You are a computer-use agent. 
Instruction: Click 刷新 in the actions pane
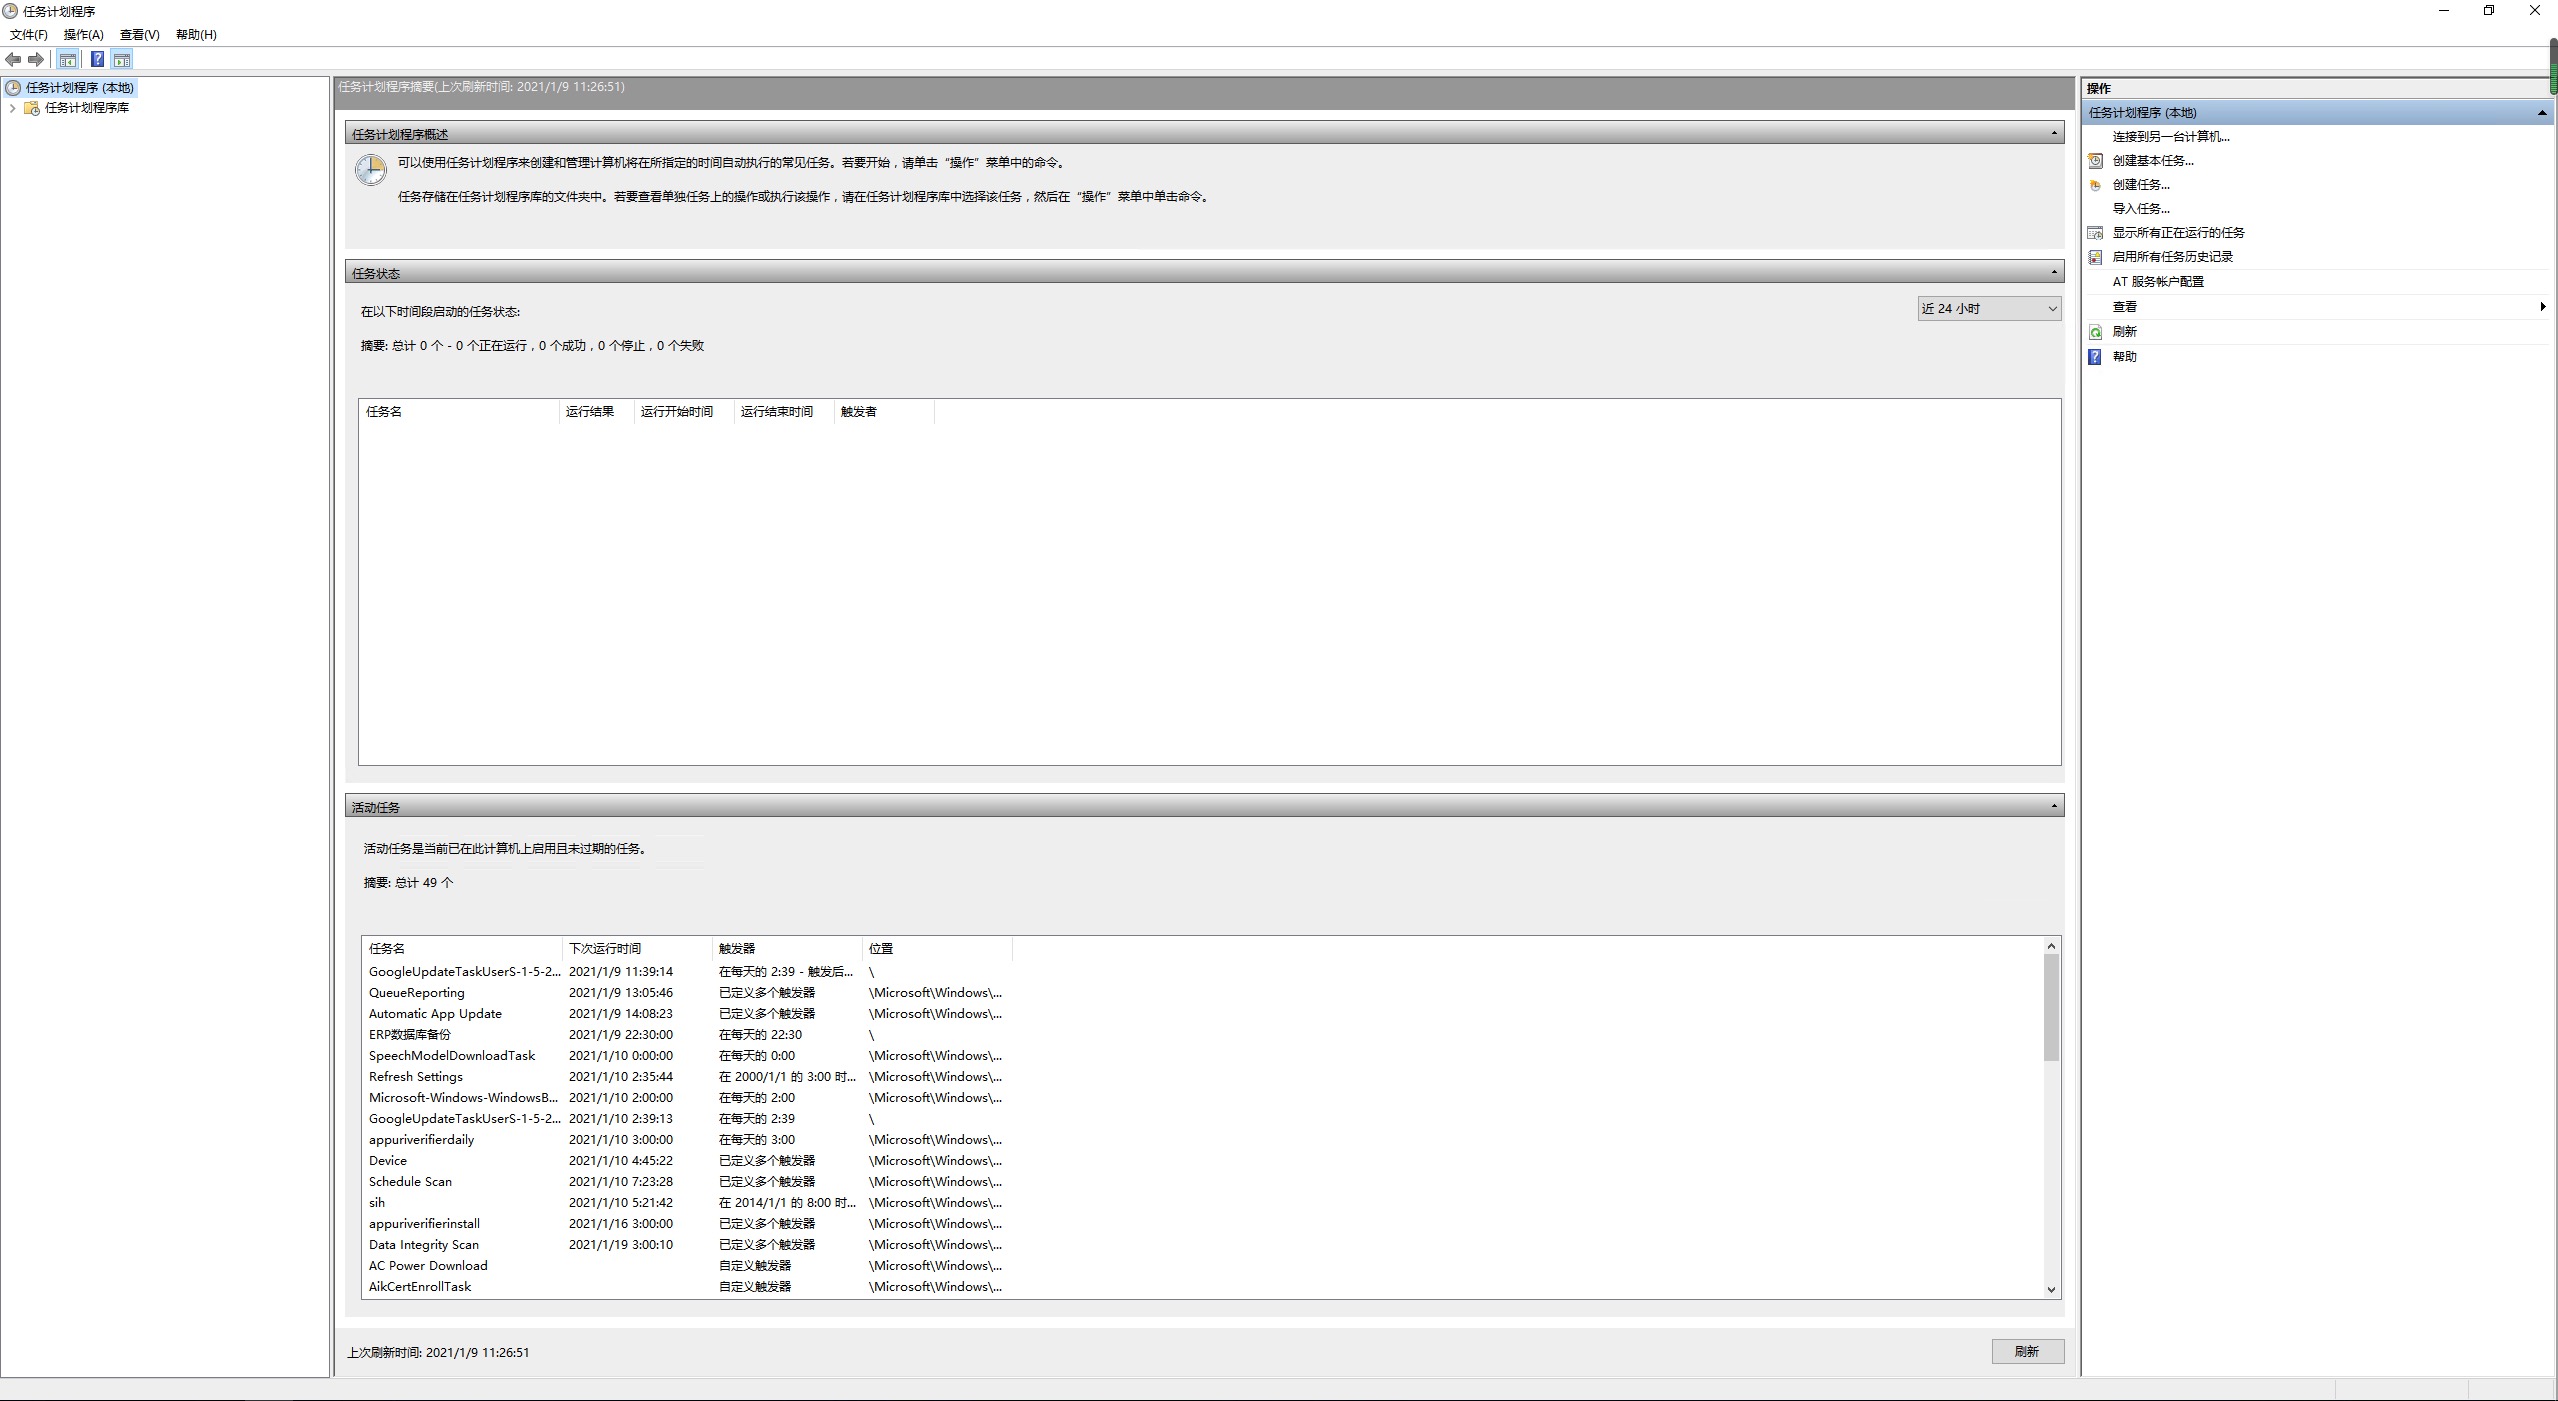pos(2124,332)
